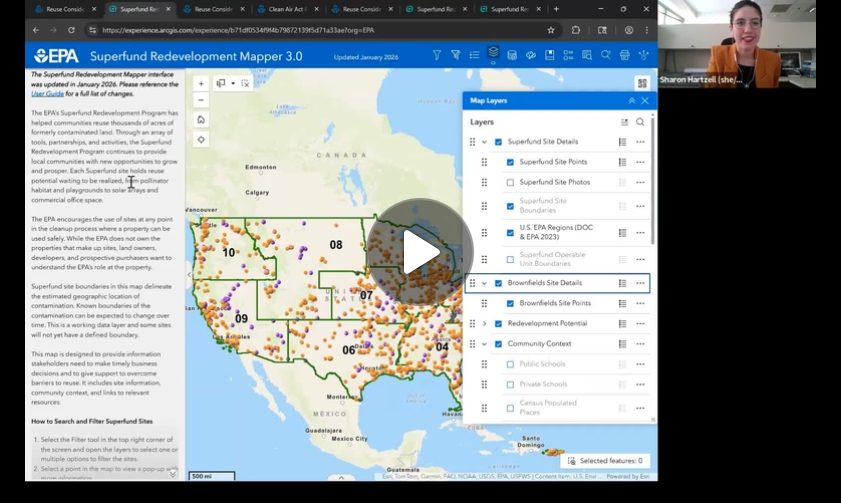
Task: Show legend for U.S. EPA Regions layer
Action: (622, 233)
